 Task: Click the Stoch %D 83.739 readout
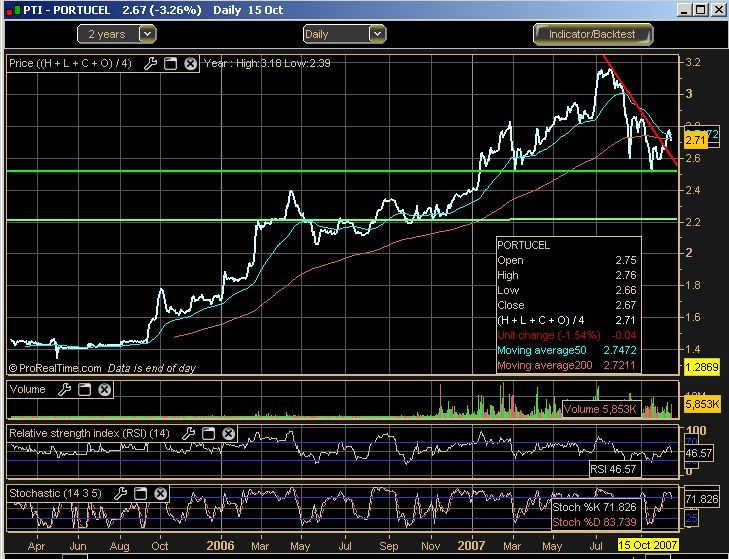pyautogui.click(x=595, y=522)
